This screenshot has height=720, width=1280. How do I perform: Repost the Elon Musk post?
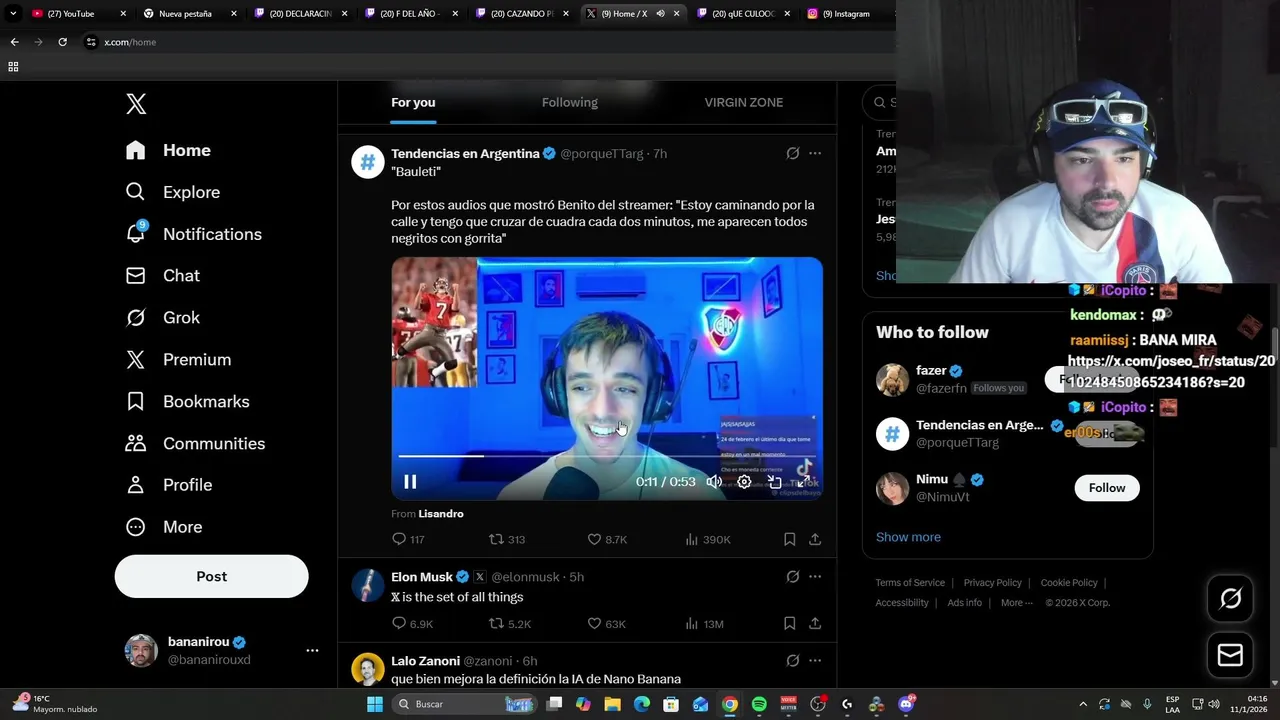pyautogui.click(x=509, y=623)
